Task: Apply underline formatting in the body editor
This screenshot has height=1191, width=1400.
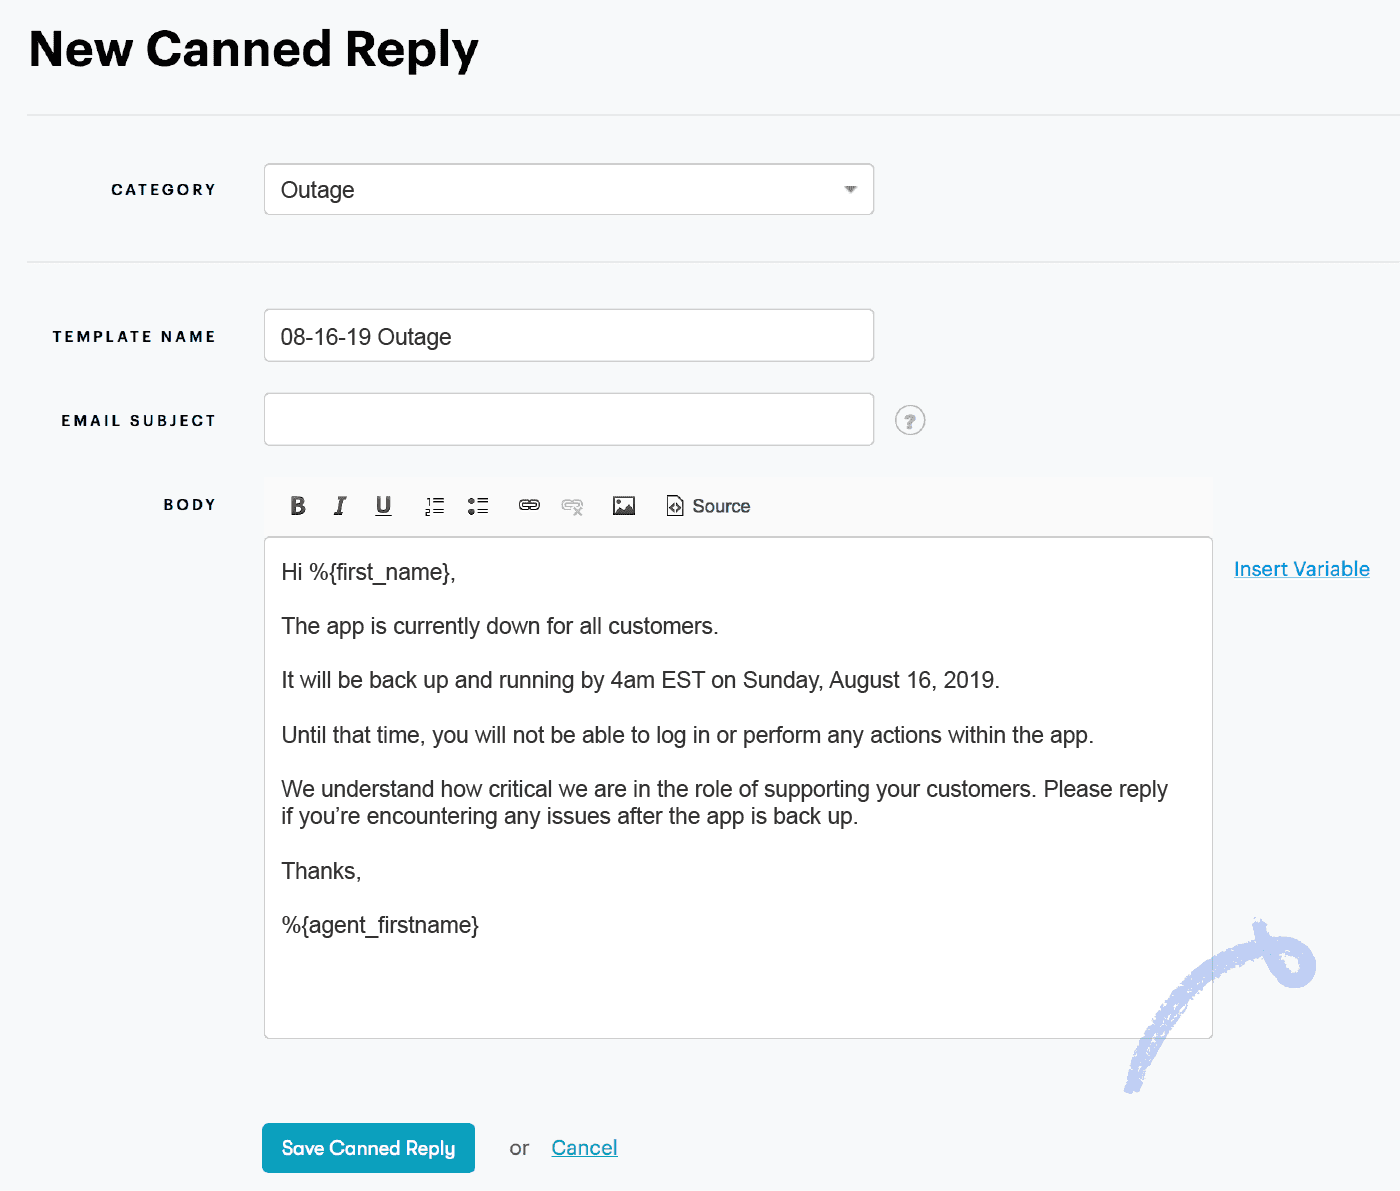Action: (x=383, y=506)
